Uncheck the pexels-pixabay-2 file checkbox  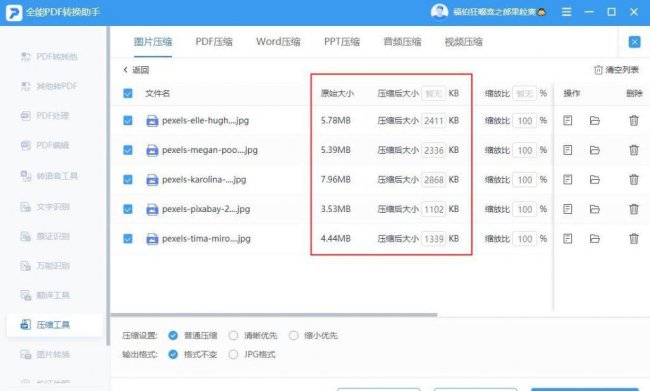click(x=128, y=209)
